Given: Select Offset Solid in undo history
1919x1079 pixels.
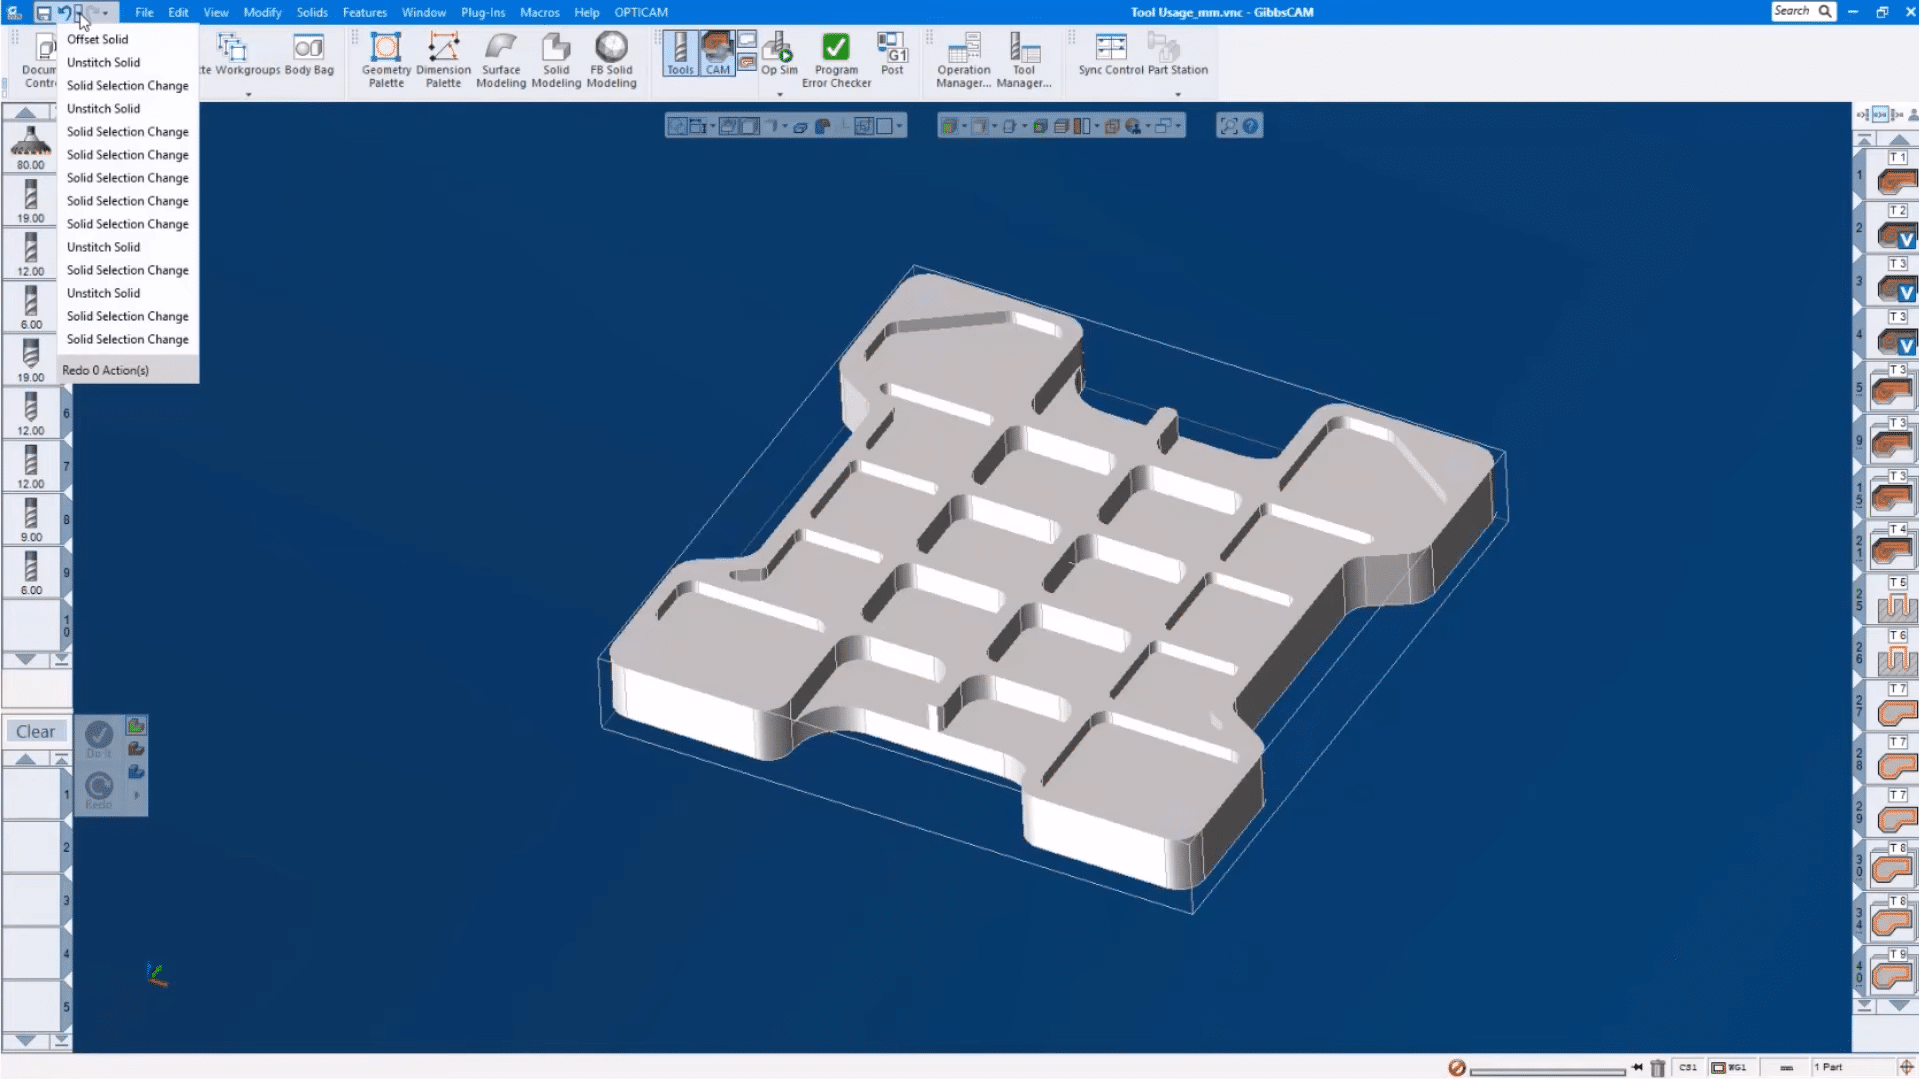Looking at the screenshot, I should (x=97, y=39).
